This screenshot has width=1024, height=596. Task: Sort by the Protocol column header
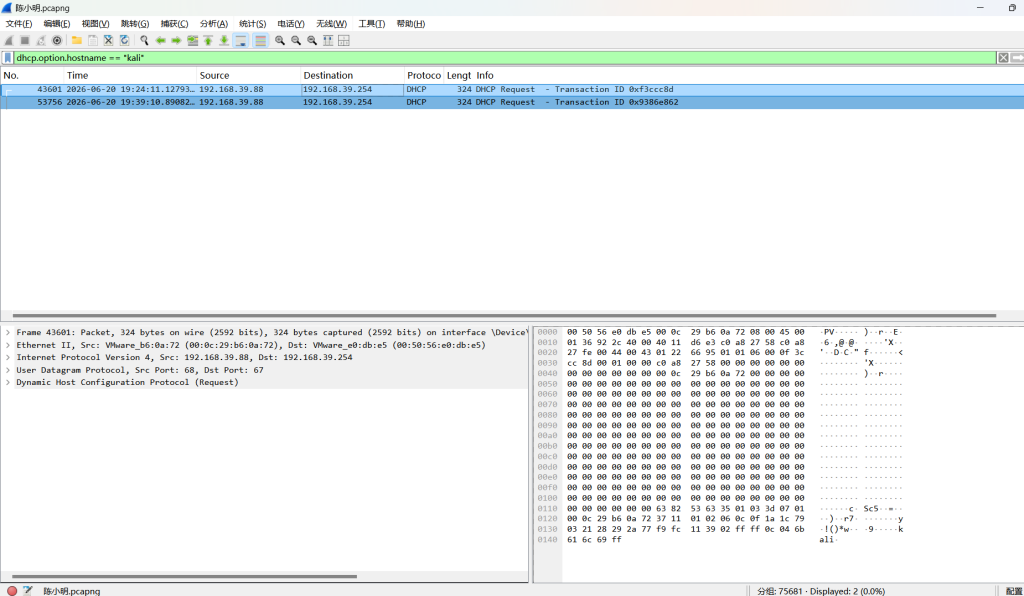424,75
